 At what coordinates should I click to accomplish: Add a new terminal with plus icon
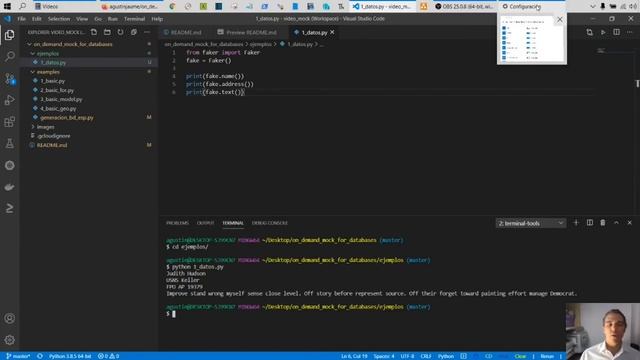(576, 223)
